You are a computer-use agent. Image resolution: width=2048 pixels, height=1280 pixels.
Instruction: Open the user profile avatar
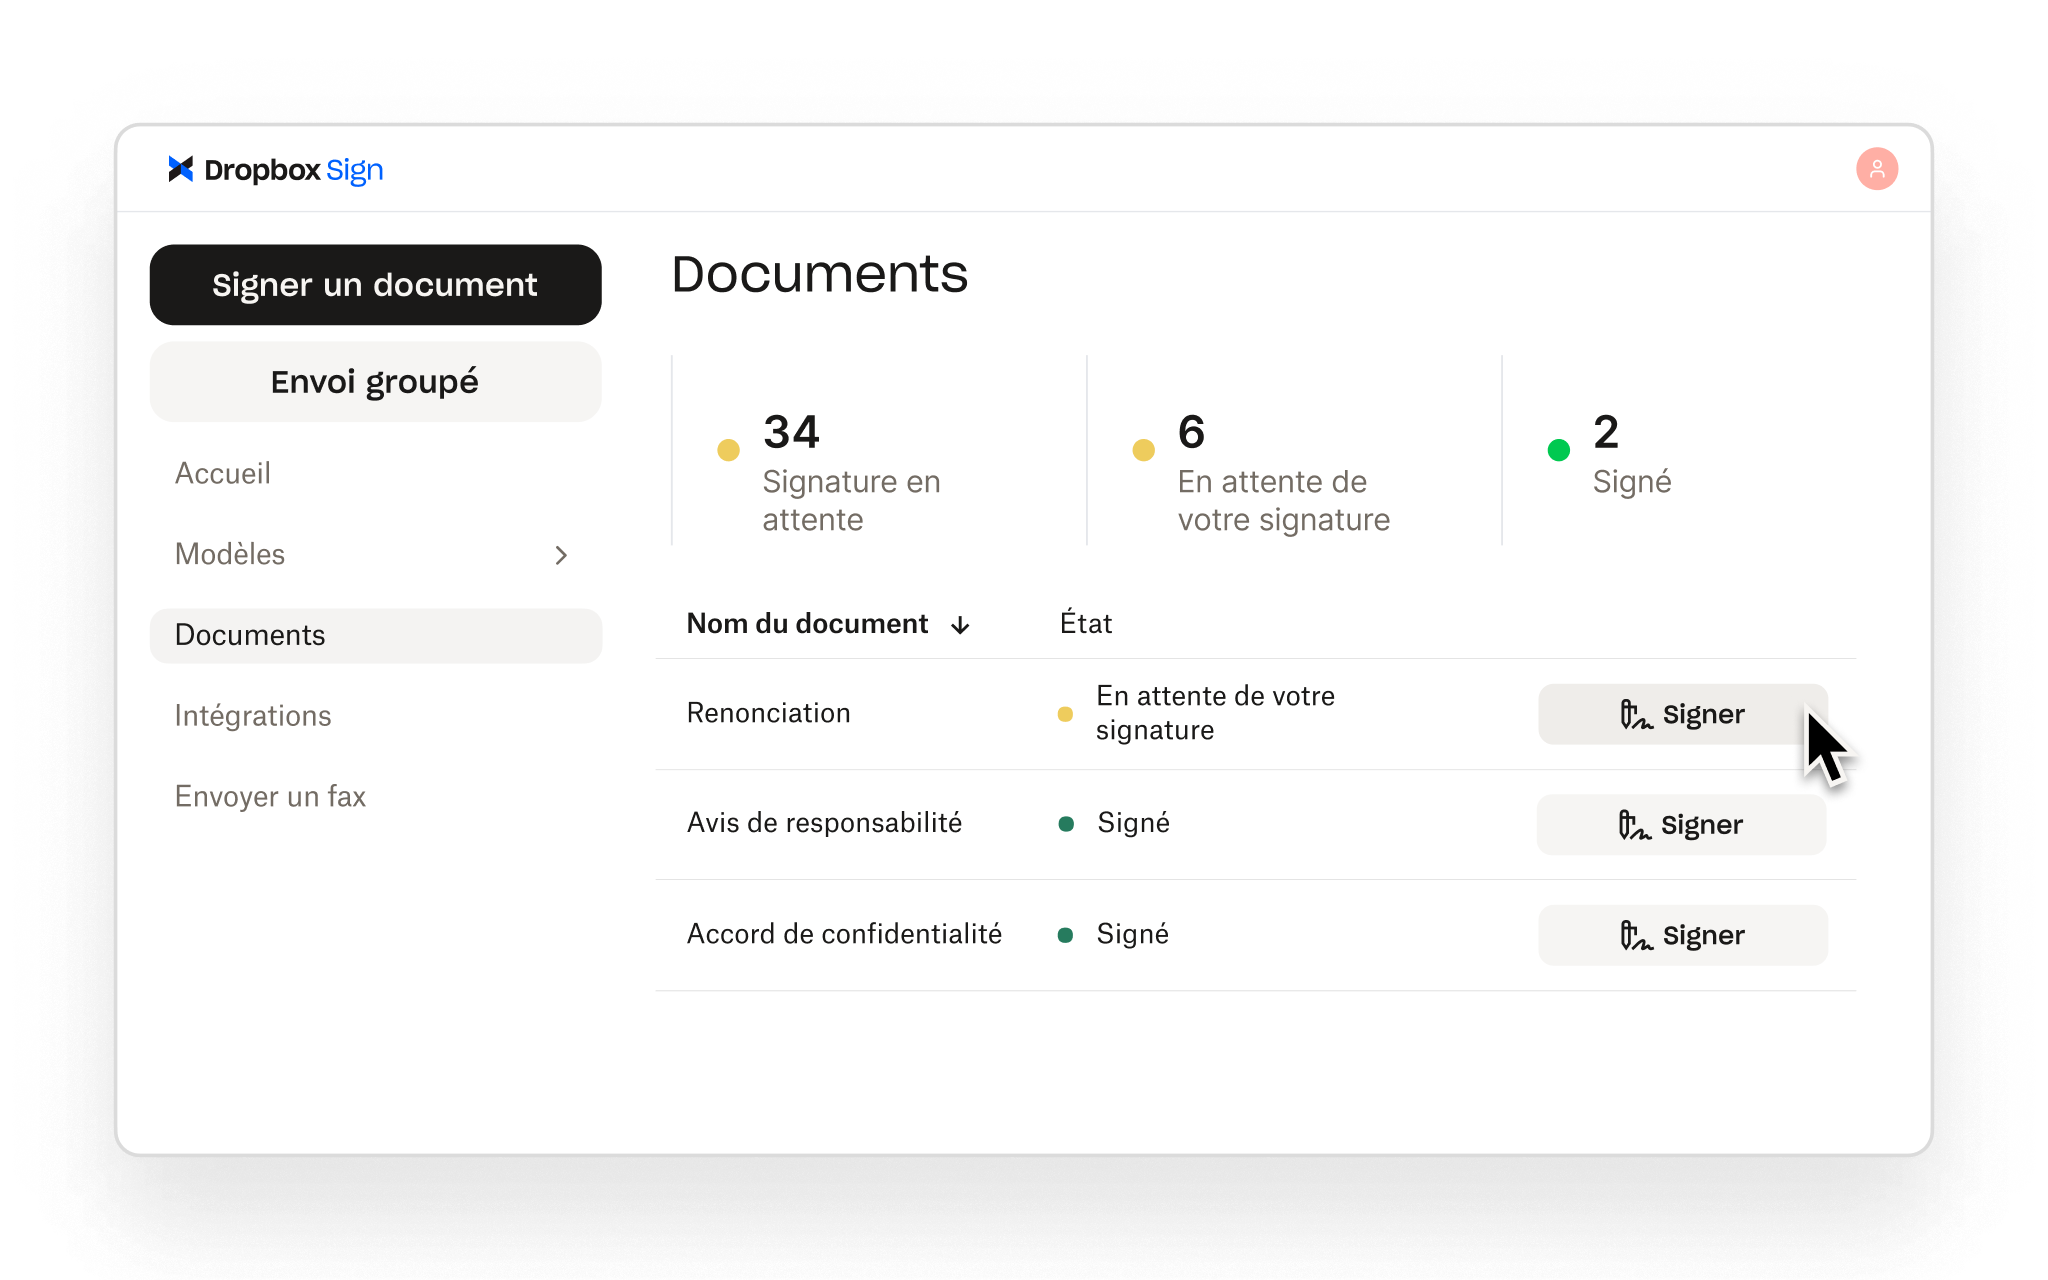[x=1877, y=169]
